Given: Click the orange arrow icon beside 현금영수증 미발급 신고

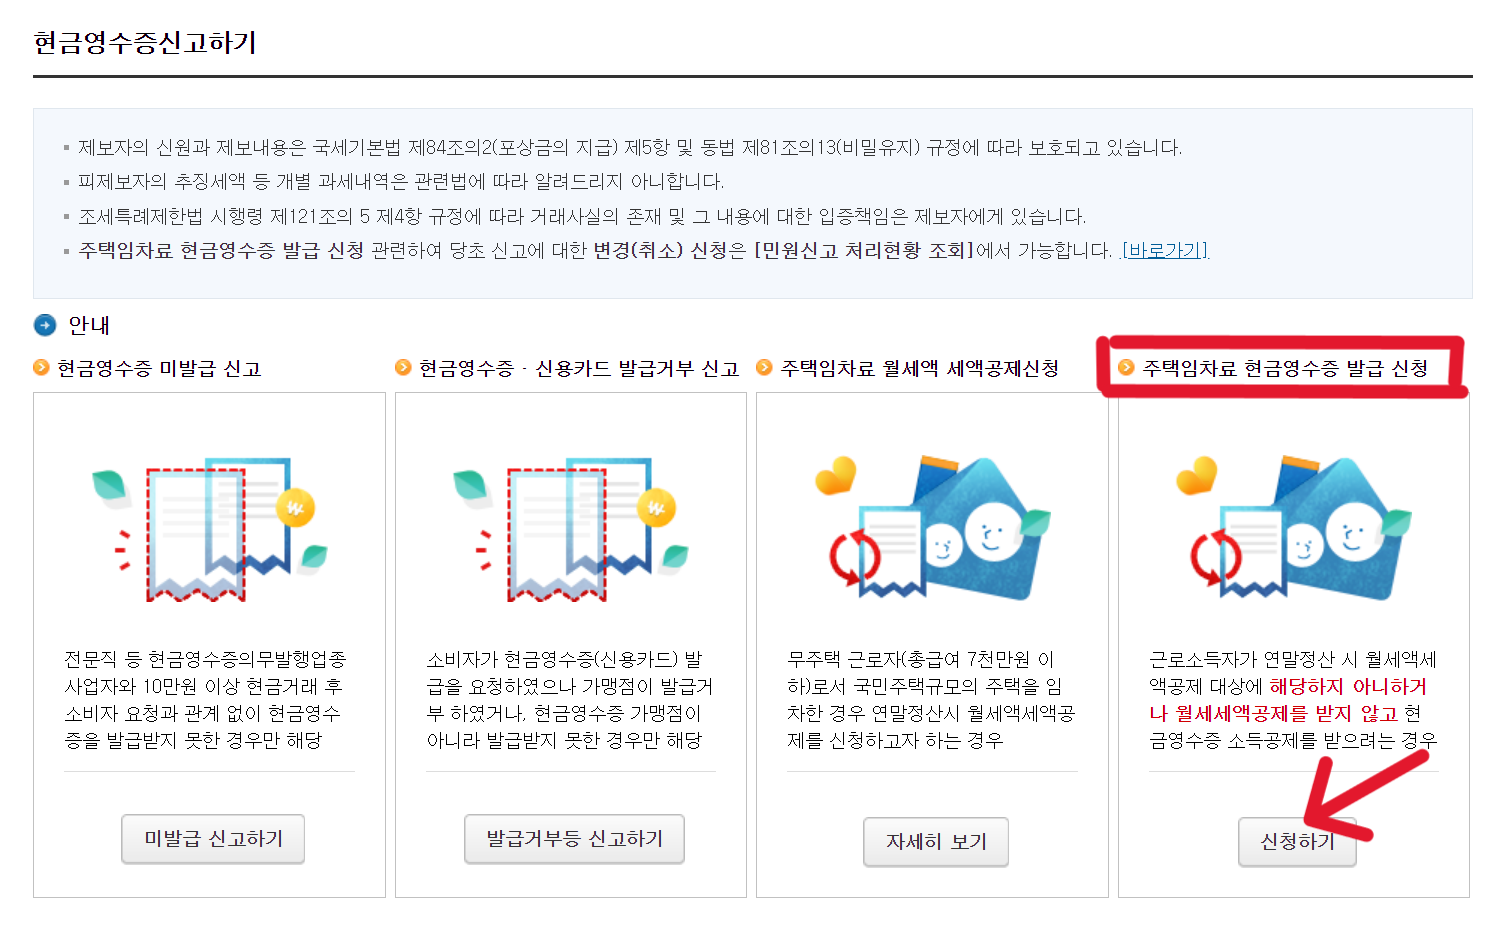Looking at the screenshot, I should click(42, 368).
